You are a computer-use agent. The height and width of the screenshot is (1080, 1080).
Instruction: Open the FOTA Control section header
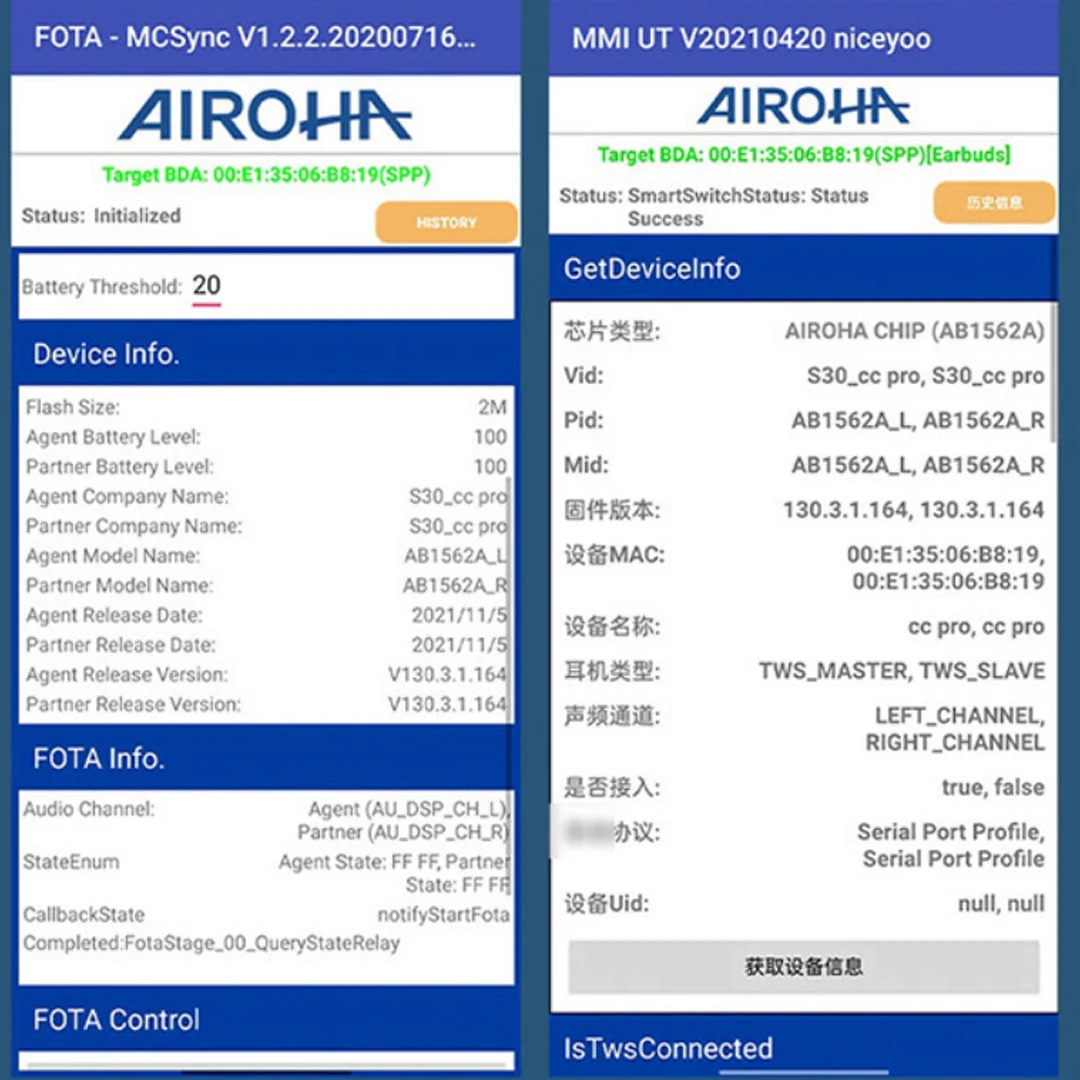tap(266, 1019)
